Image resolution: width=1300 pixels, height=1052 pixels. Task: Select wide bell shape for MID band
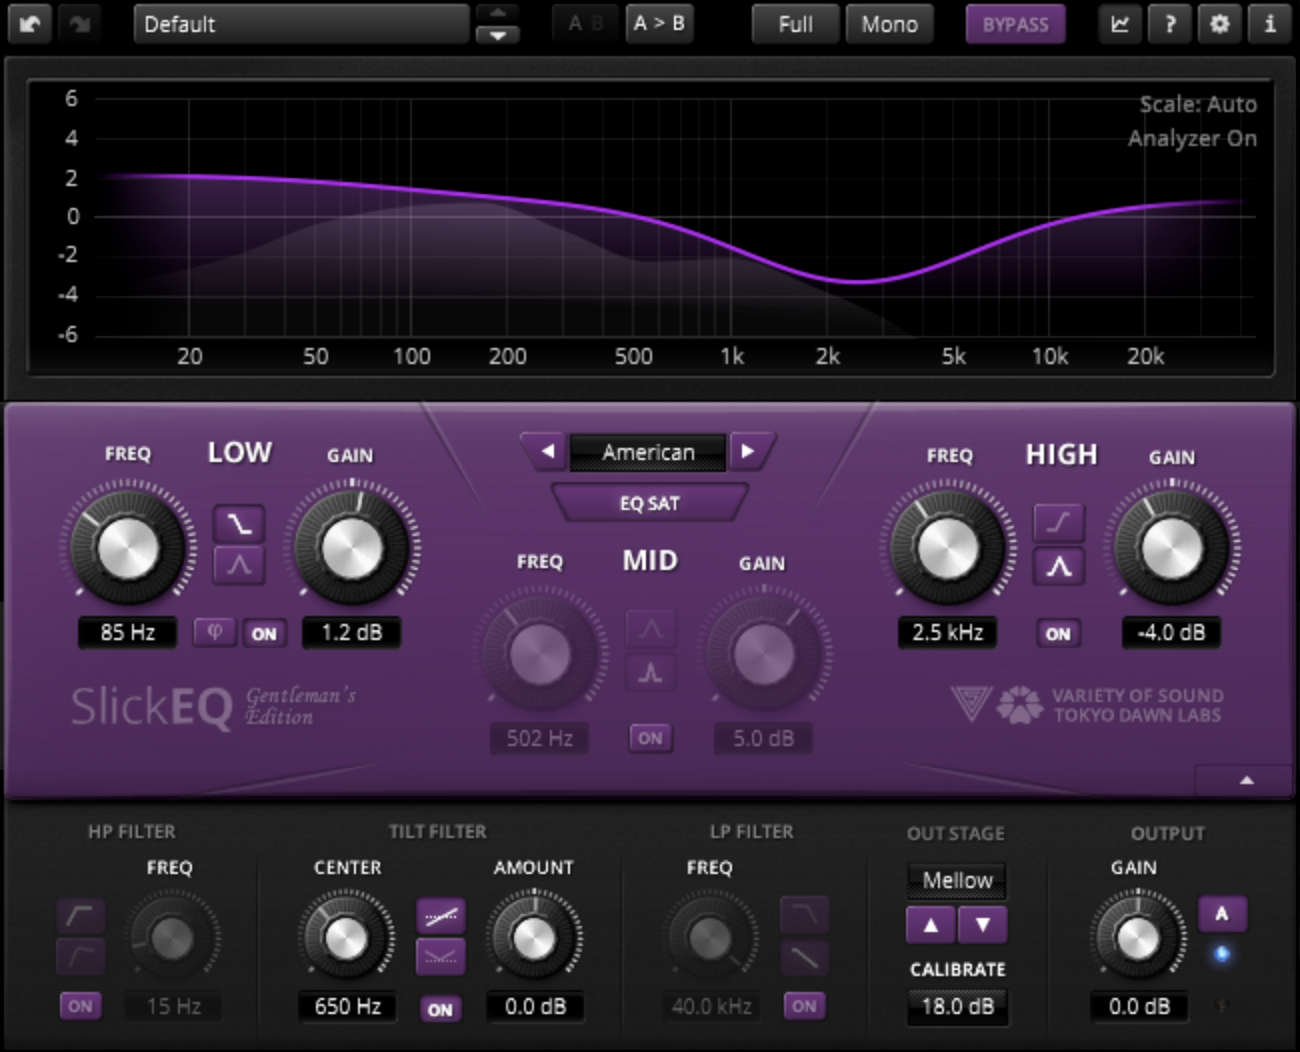coord(650,629)
